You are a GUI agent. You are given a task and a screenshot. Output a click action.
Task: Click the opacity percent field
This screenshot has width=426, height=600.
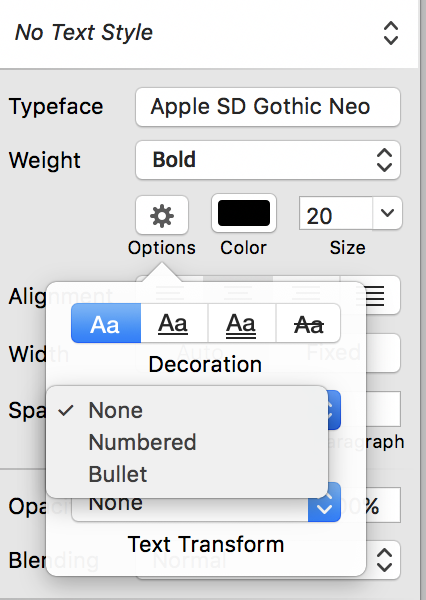pyautogui.click(x=383, y=505)
